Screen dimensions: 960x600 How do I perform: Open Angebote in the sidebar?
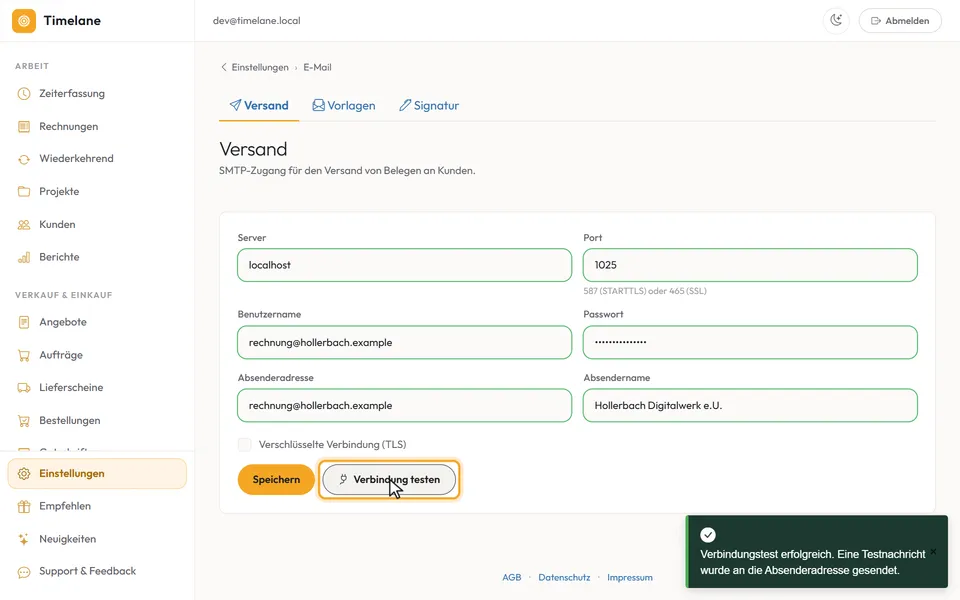click(x=97, y=322)
